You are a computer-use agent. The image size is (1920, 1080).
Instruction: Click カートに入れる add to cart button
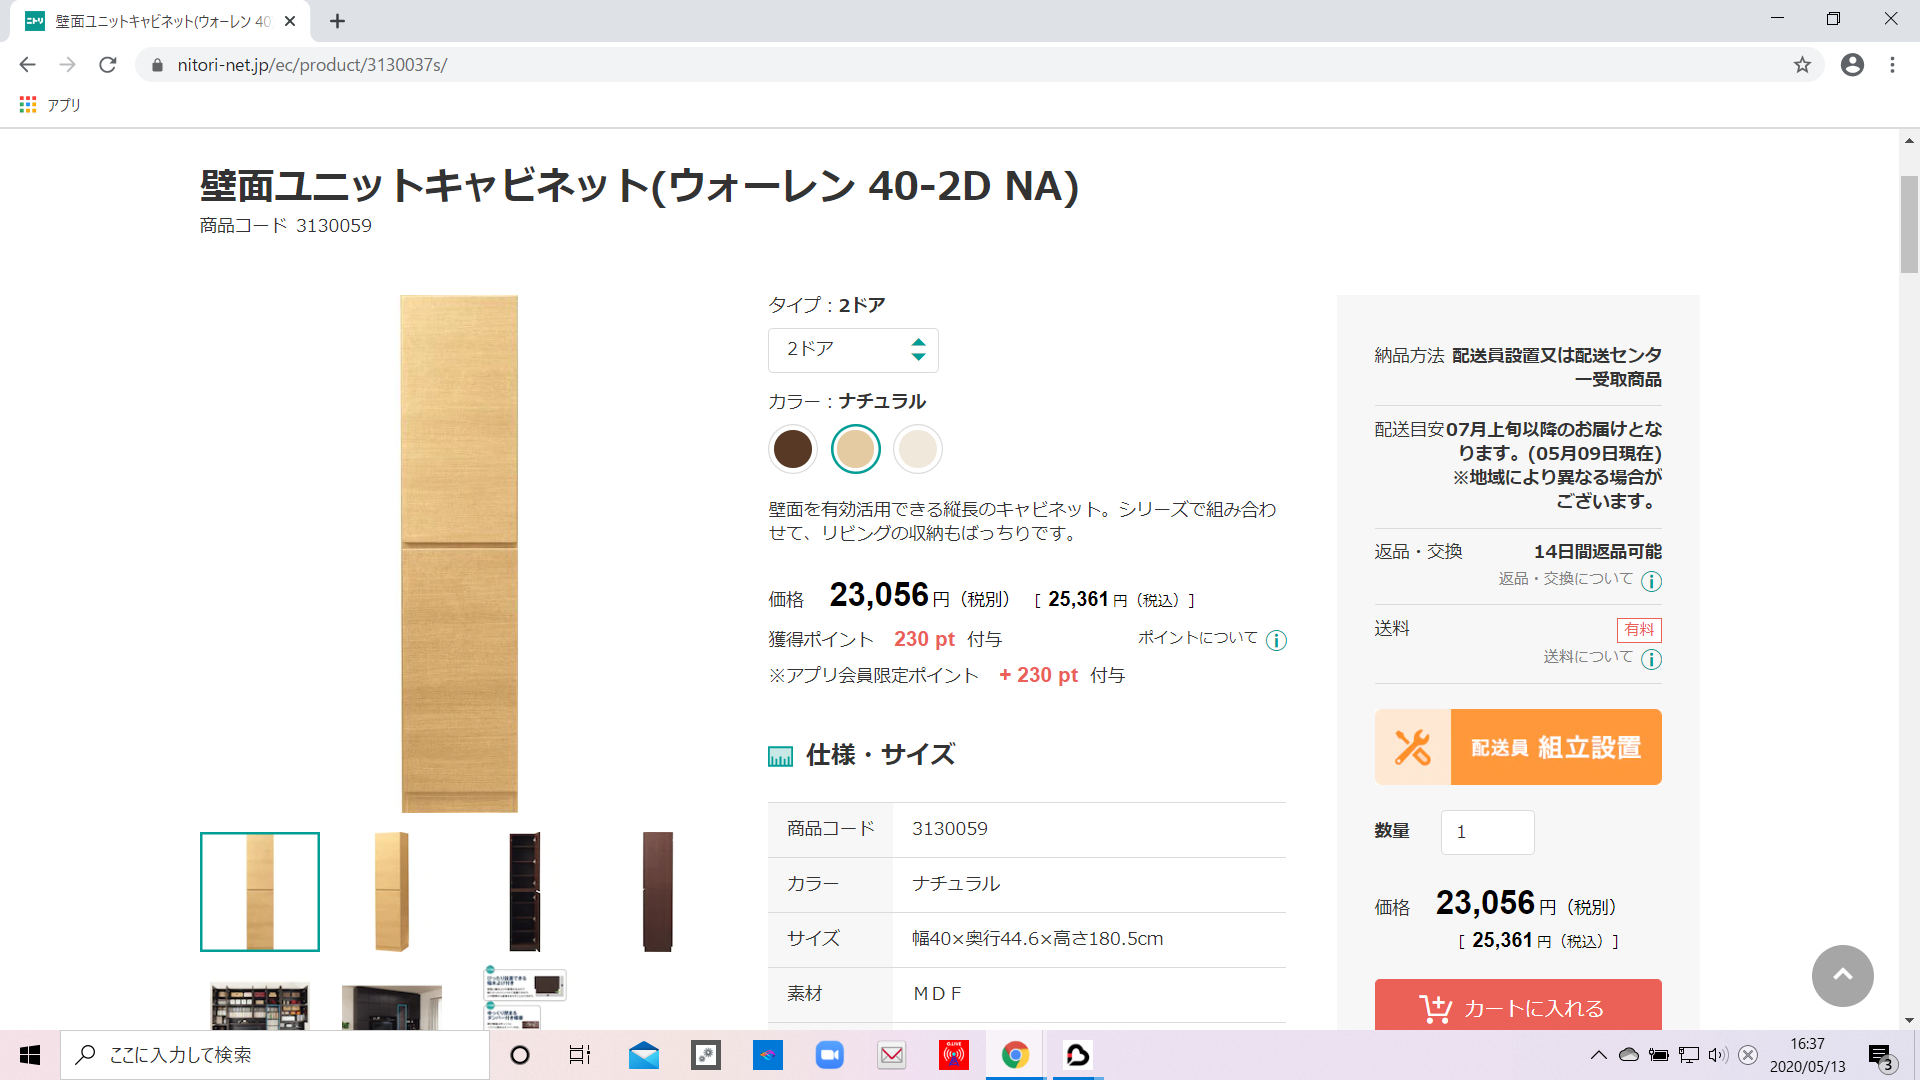pos(1517,1006)
